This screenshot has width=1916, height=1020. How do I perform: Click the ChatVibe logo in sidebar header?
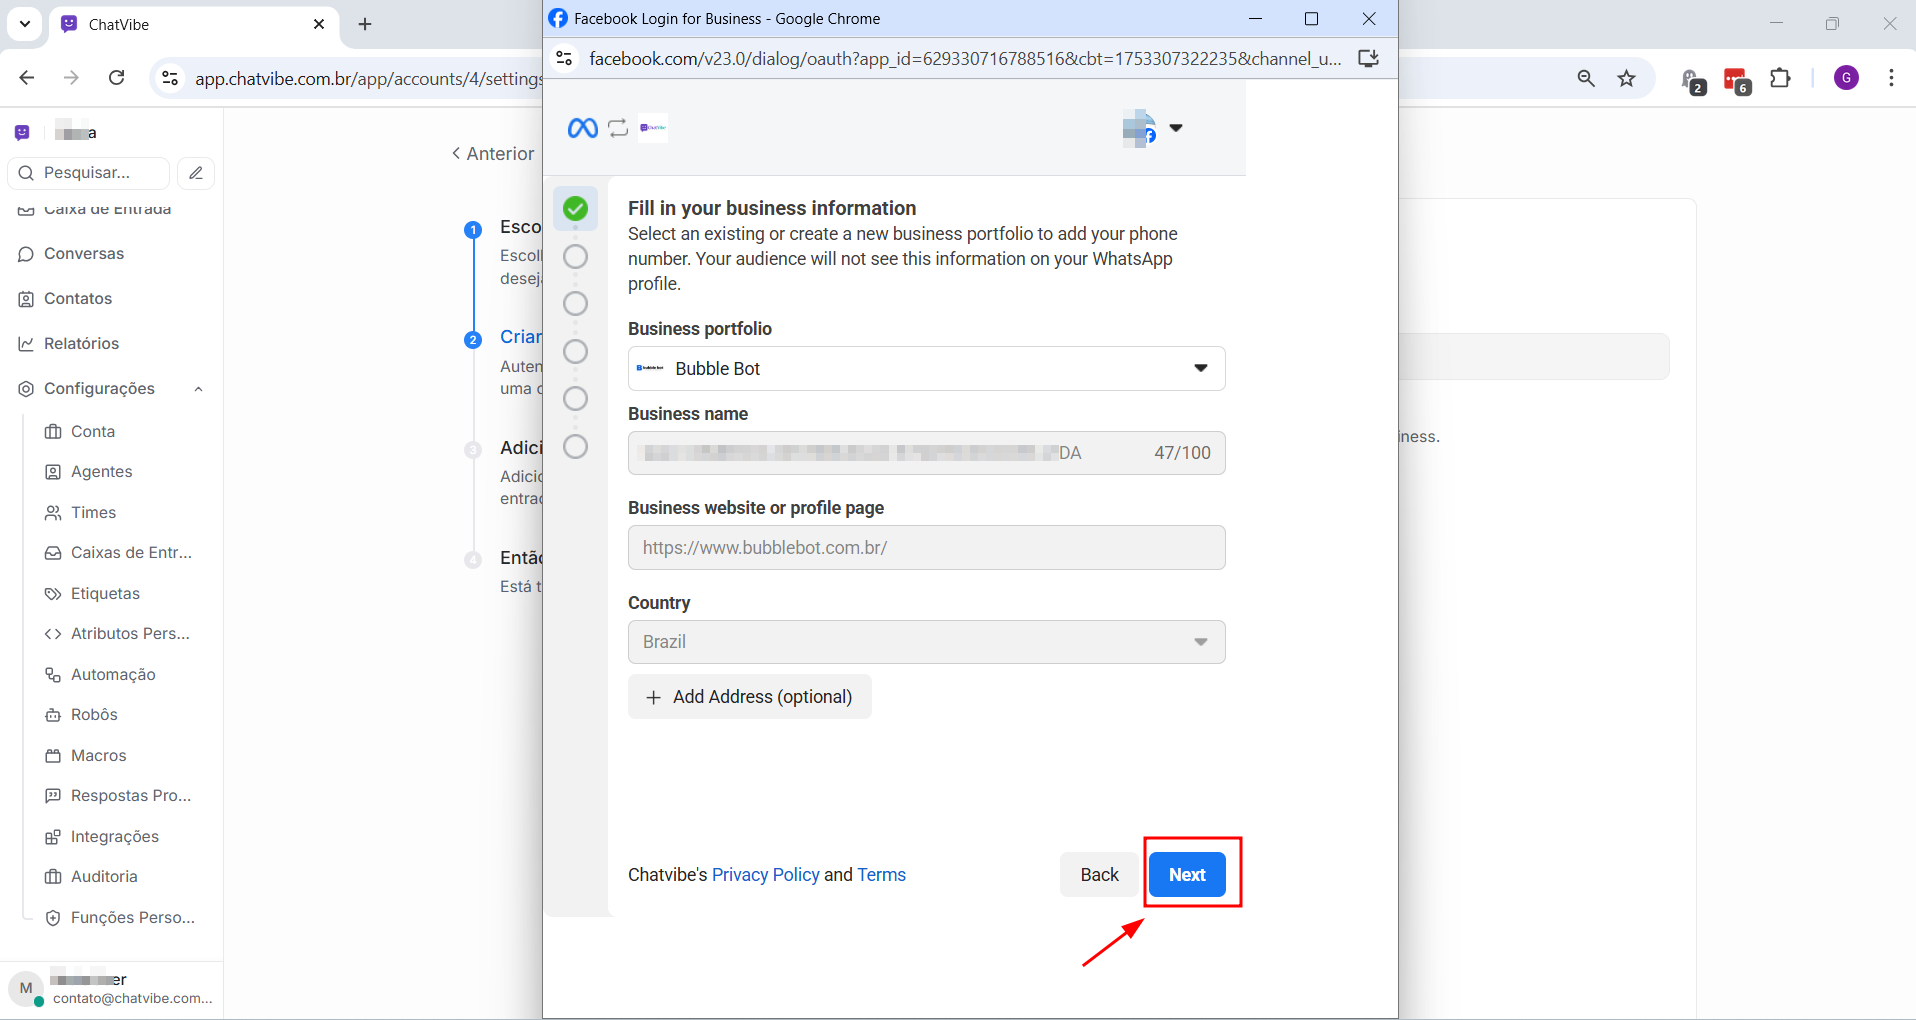coord(22,132)
